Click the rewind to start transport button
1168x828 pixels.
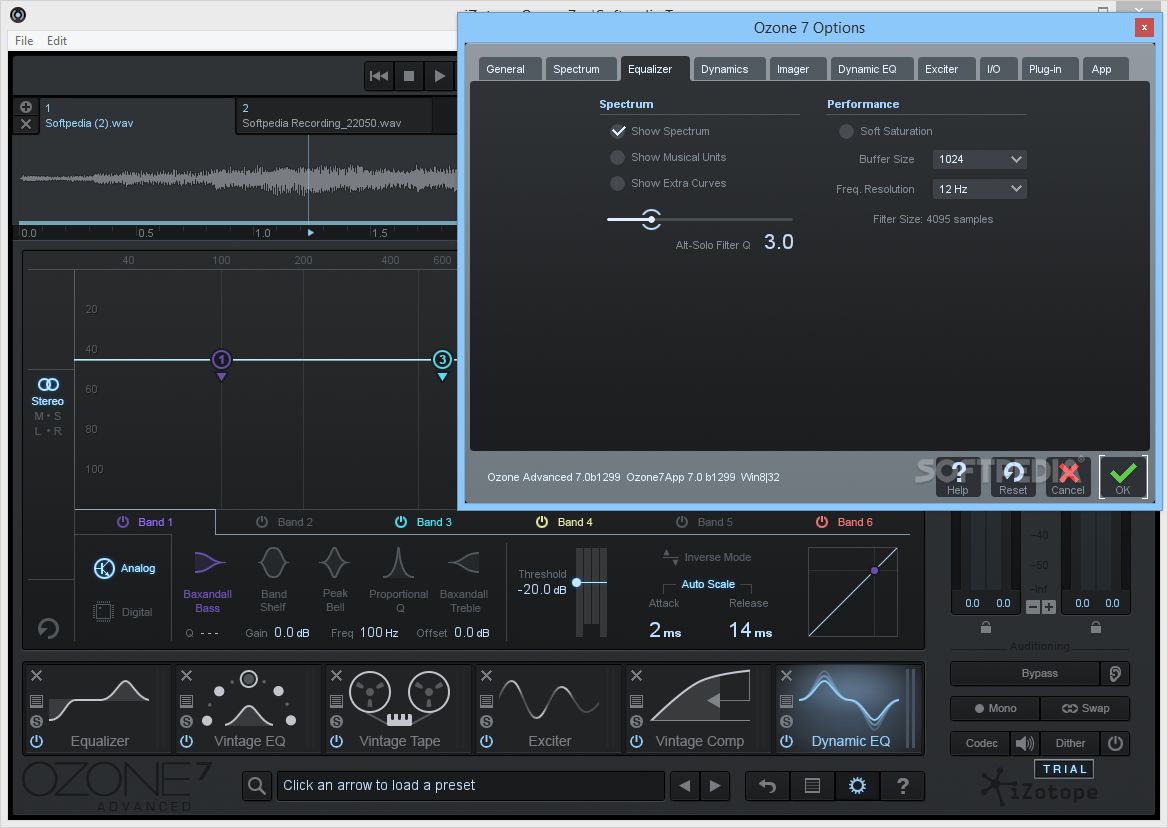378,76
